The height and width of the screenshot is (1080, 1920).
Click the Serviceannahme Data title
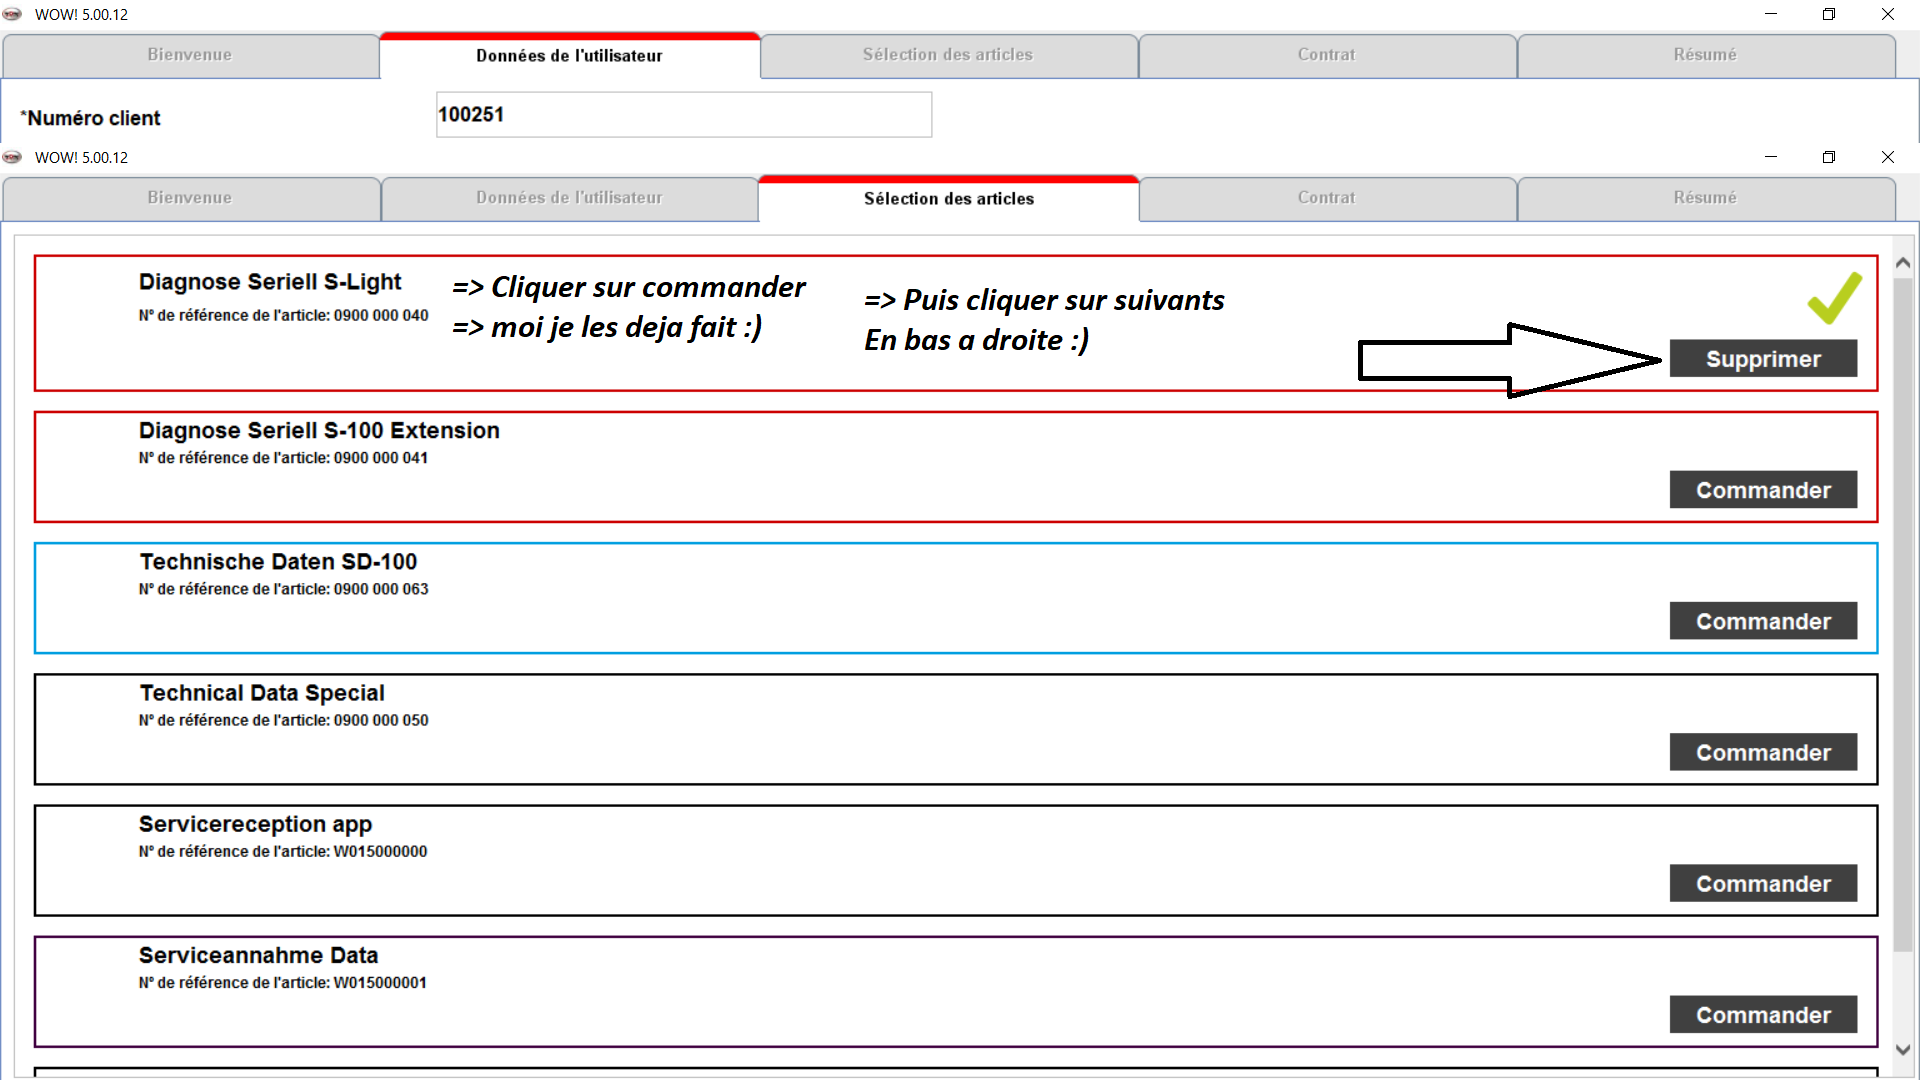coord(258,955)
